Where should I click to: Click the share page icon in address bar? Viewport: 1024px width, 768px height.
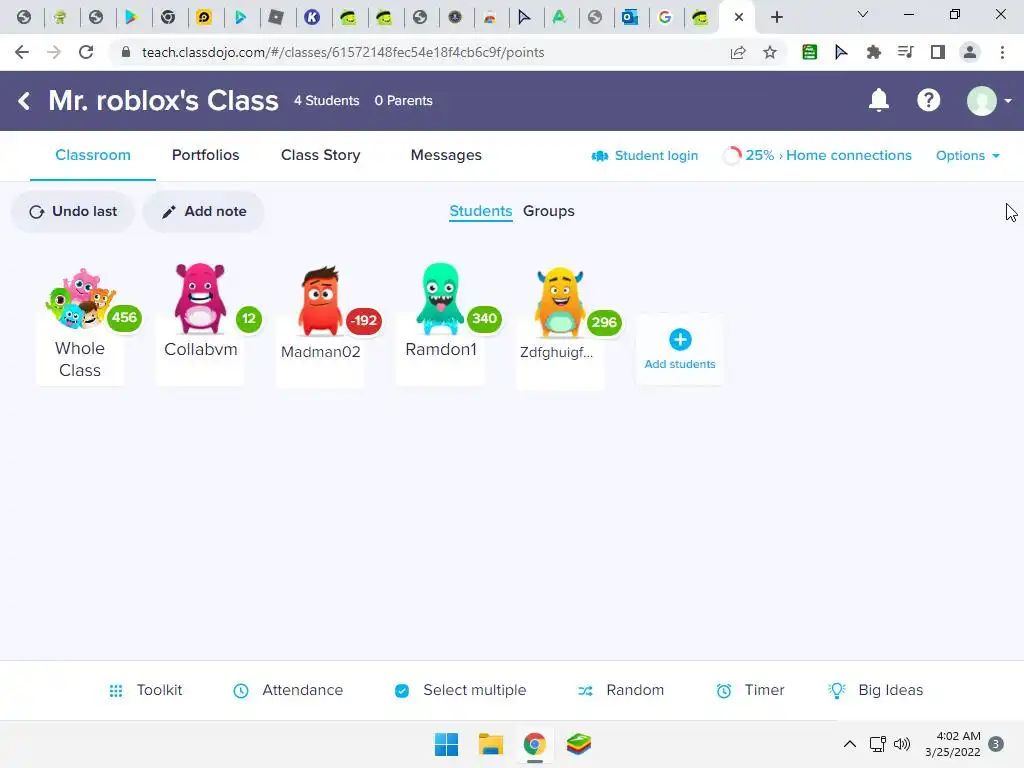click(738, 52)
